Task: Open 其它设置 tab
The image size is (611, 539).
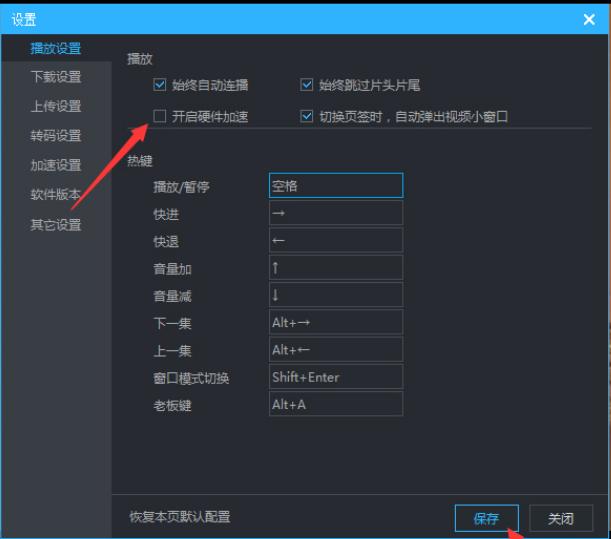Action: pyautogui.click(x=55, y=225)
